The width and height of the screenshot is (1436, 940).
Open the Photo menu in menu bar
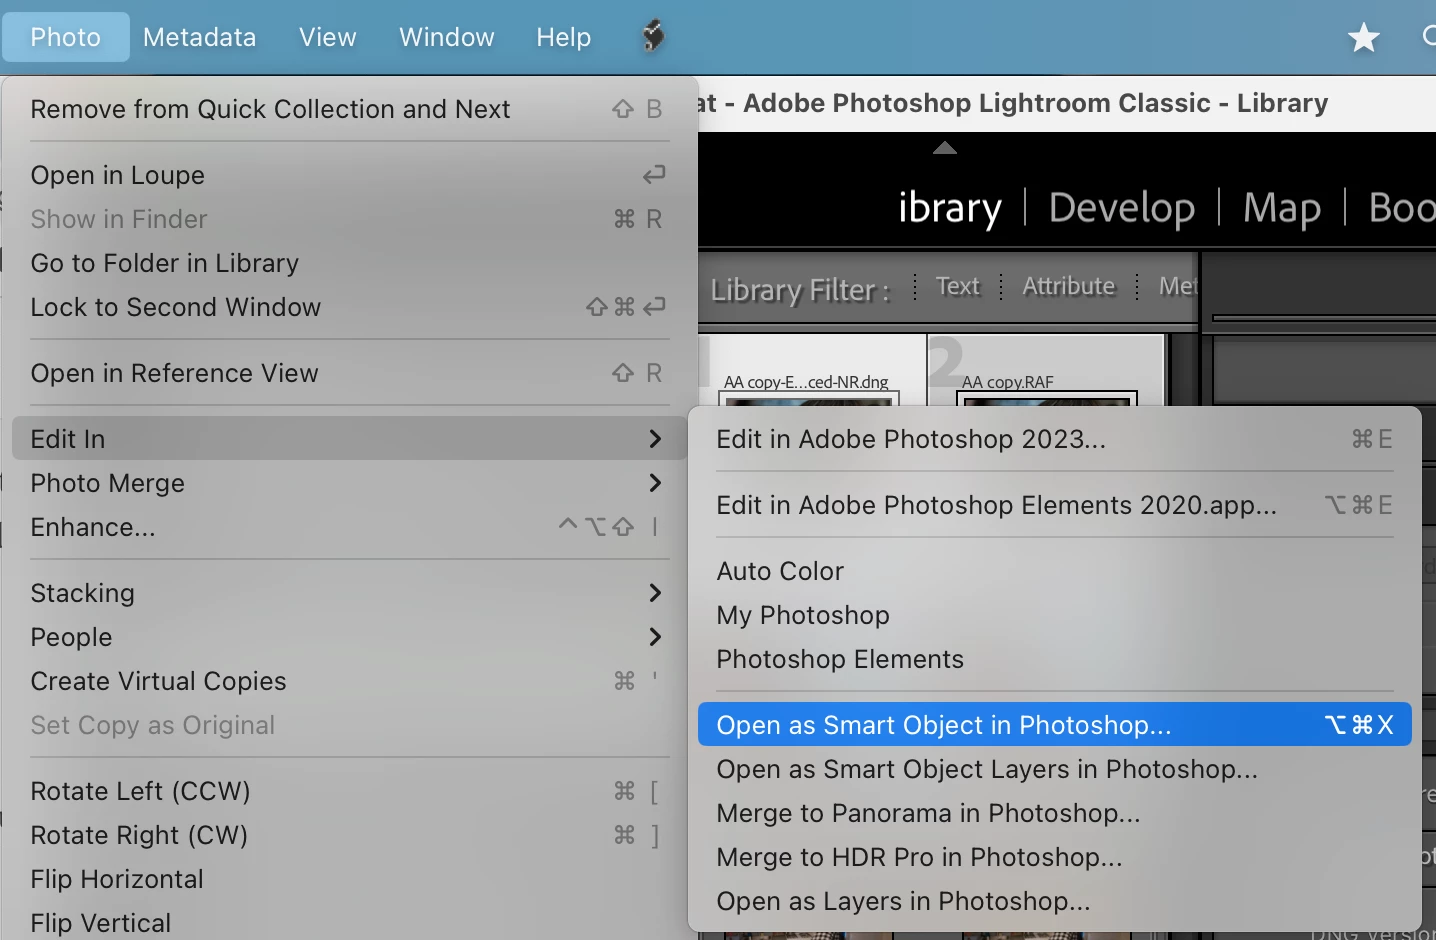pyautogui.click(x=65, y=37)
